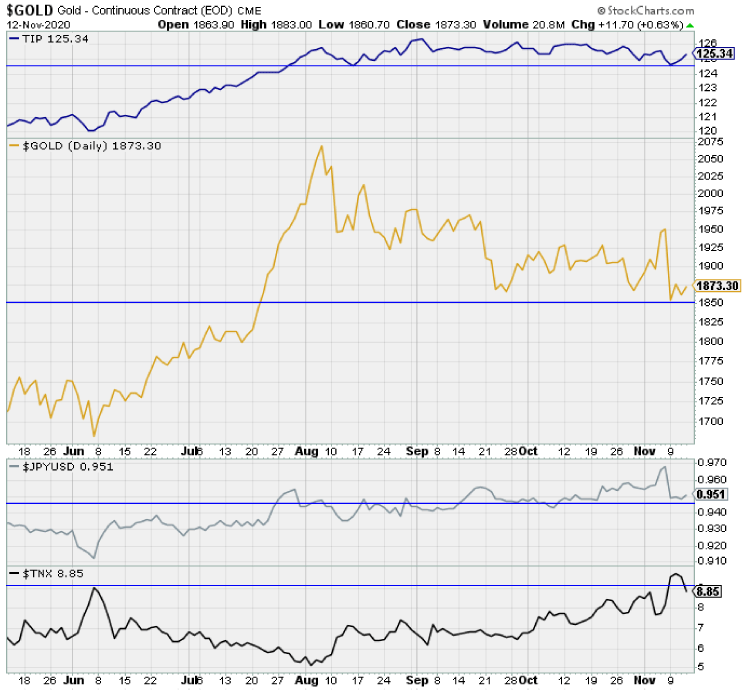This screenshot has width=746, height=690.
Task: Click the StockCharts.com copyright text
Action: (x=646, y=10)
